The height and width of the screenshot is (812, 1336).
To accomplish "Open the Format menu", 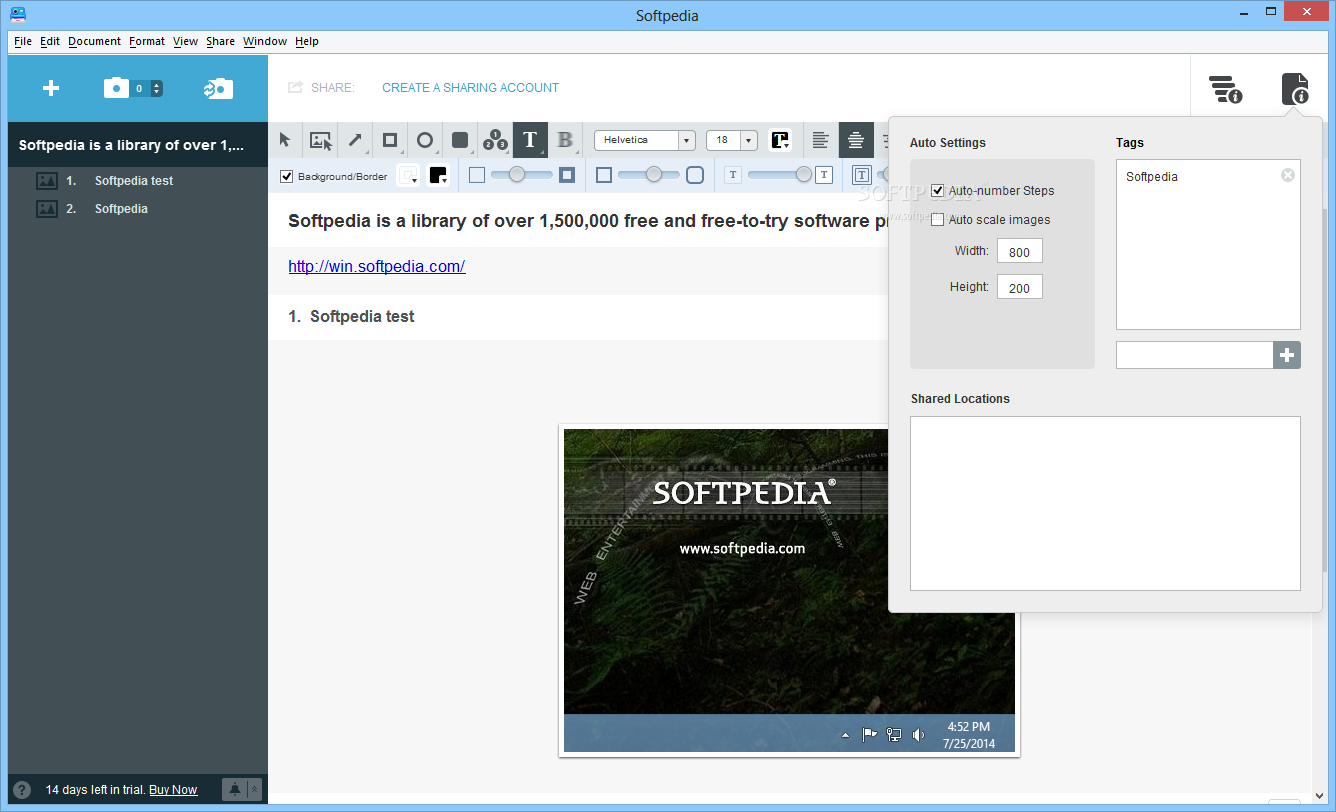I will pos(147,41).
